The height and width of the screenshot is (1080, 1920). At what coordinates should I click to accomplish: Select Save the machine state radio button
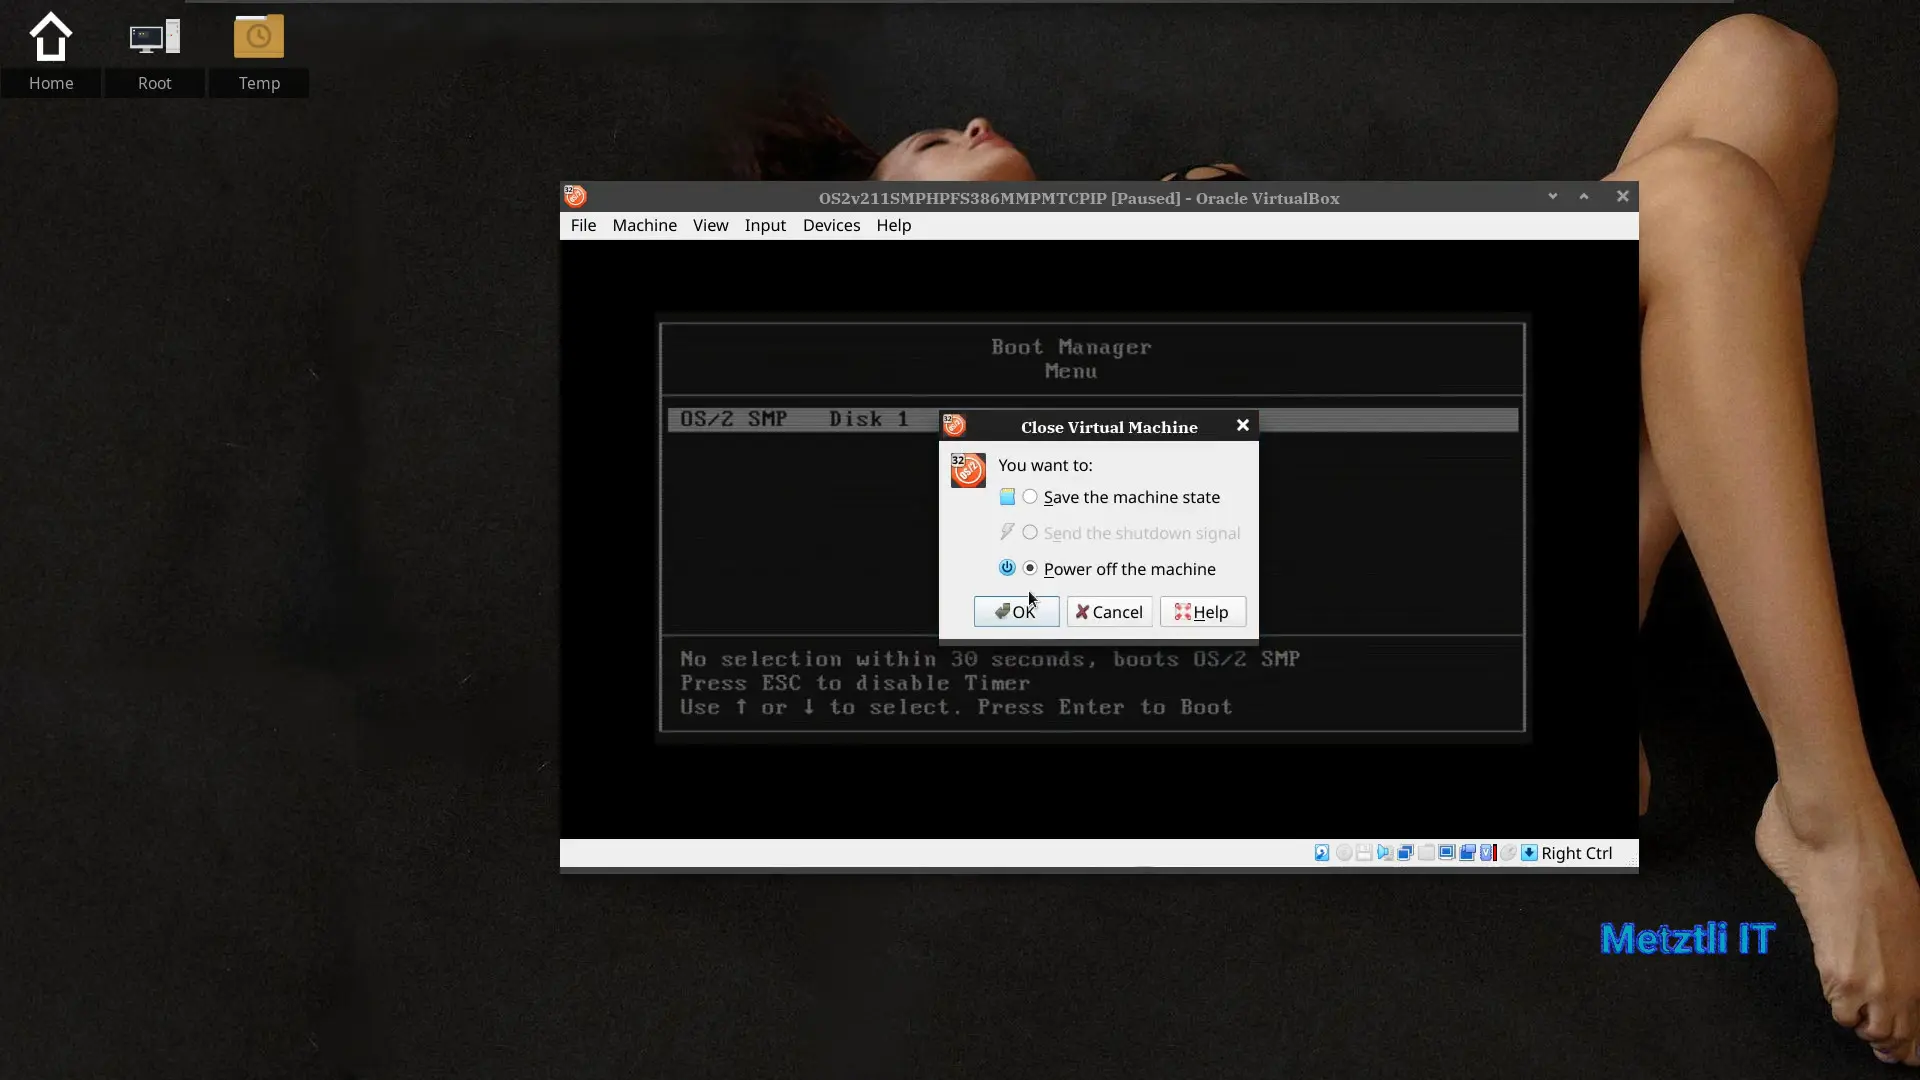click(x=1030, y=497)
